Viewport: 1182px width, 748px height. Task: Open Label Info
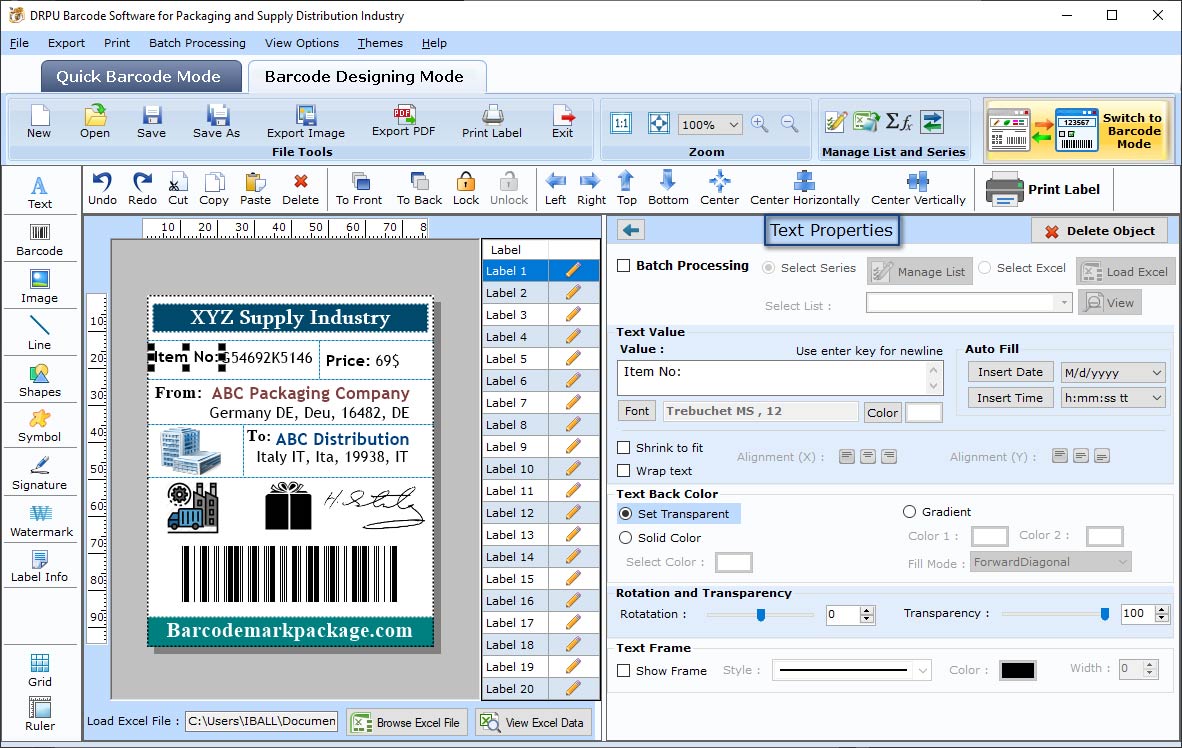(x=39, y=566)
